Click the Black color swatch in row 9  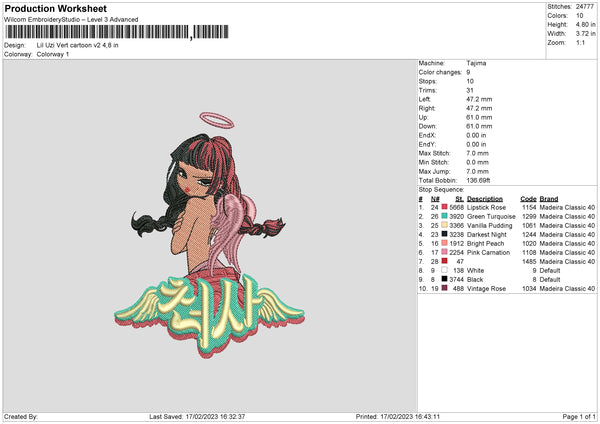click(x=444, y=279)
